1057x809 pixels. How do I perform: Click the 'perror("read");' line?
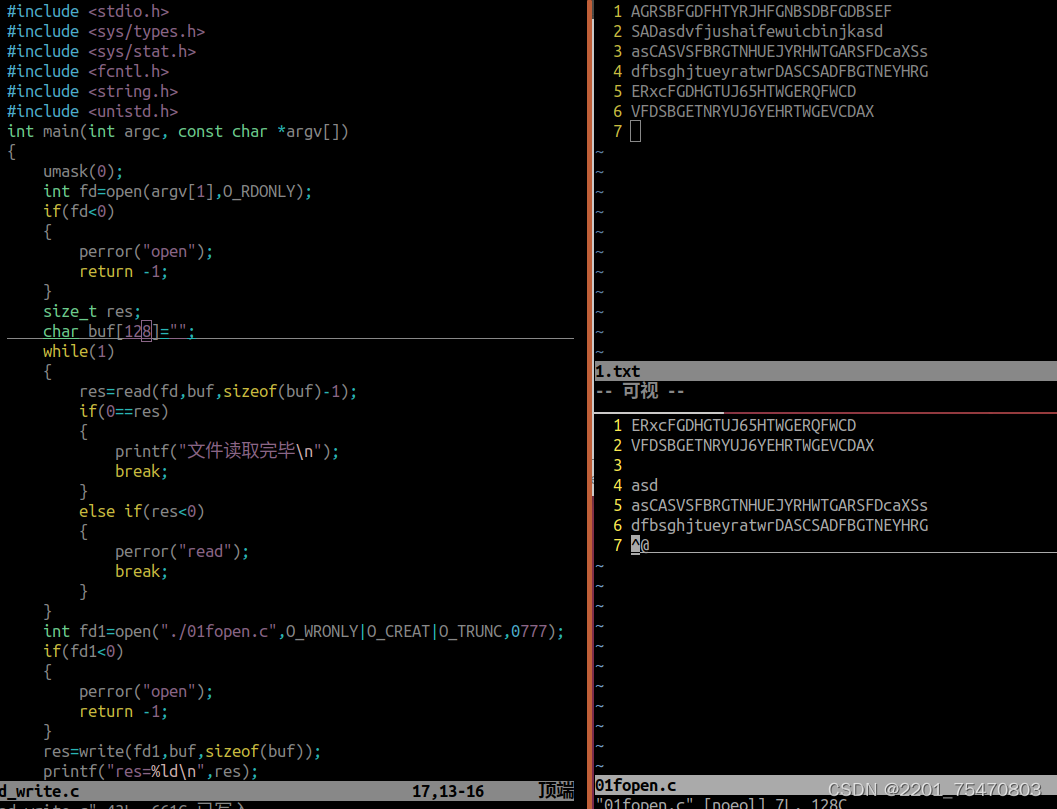pyautogui.click(x=182, y=551)
